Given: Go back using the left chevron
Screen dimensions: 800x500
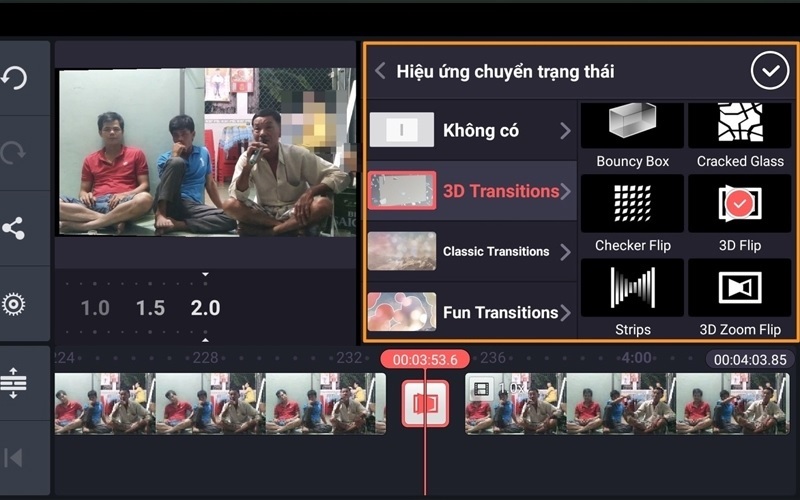Looking at the screenshot, I should (380, 71).
